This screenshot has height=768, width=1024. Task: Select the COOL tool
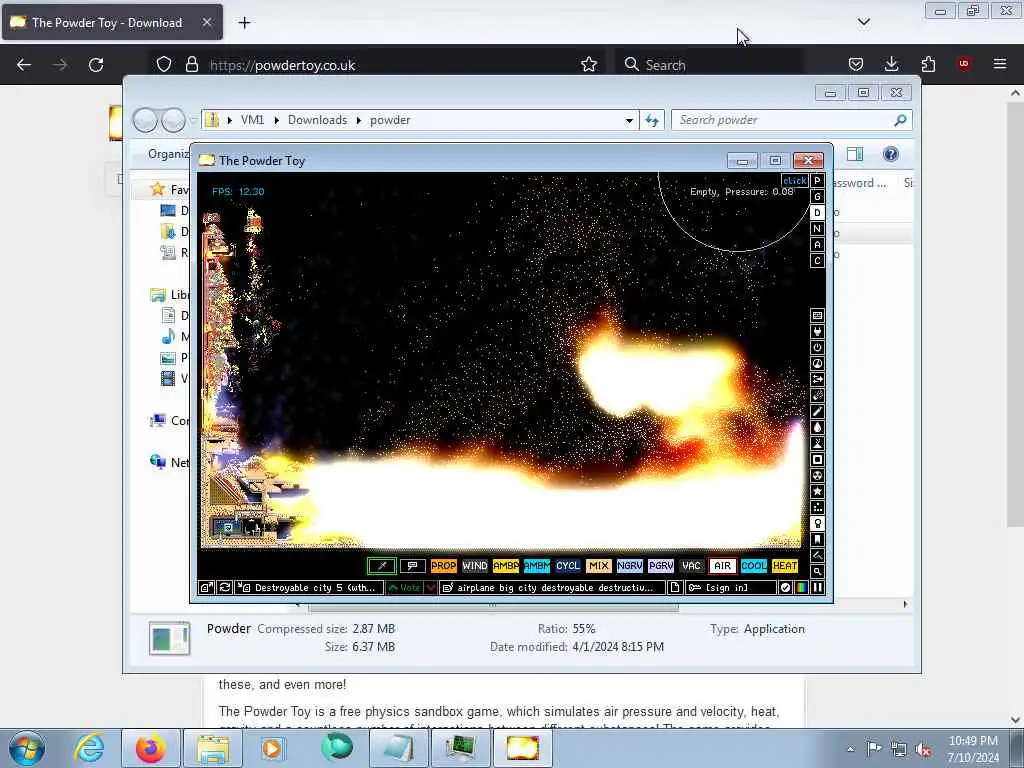[x=754, y=566]
